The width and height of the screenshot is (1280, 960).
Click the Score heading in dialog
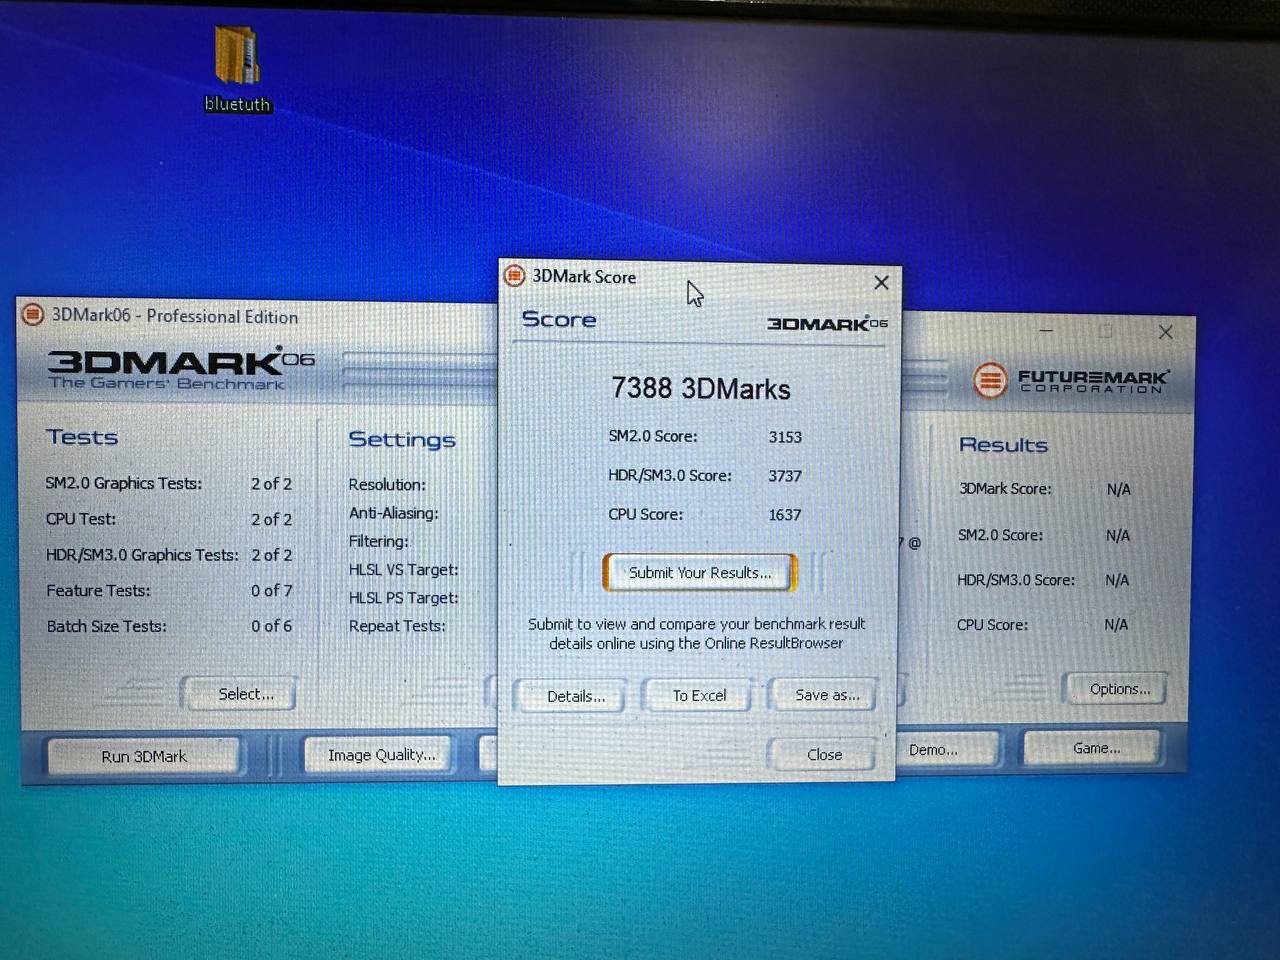click(559, 319)
